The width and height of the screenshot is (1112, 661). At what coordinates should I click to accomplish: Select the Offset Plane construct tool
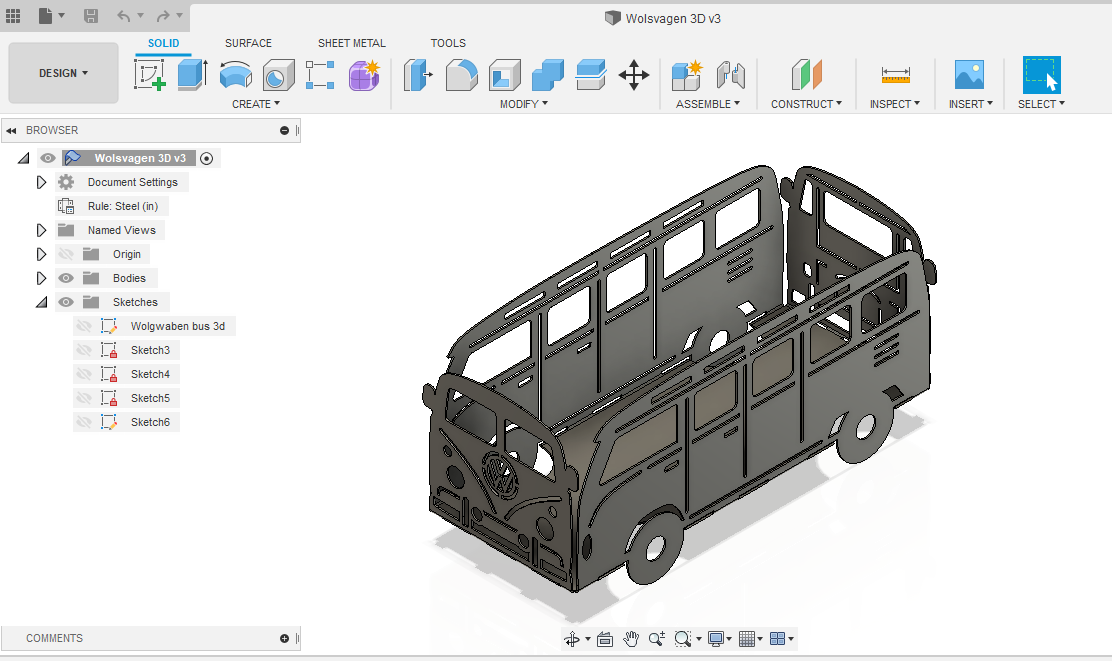(x=806, y=74)
